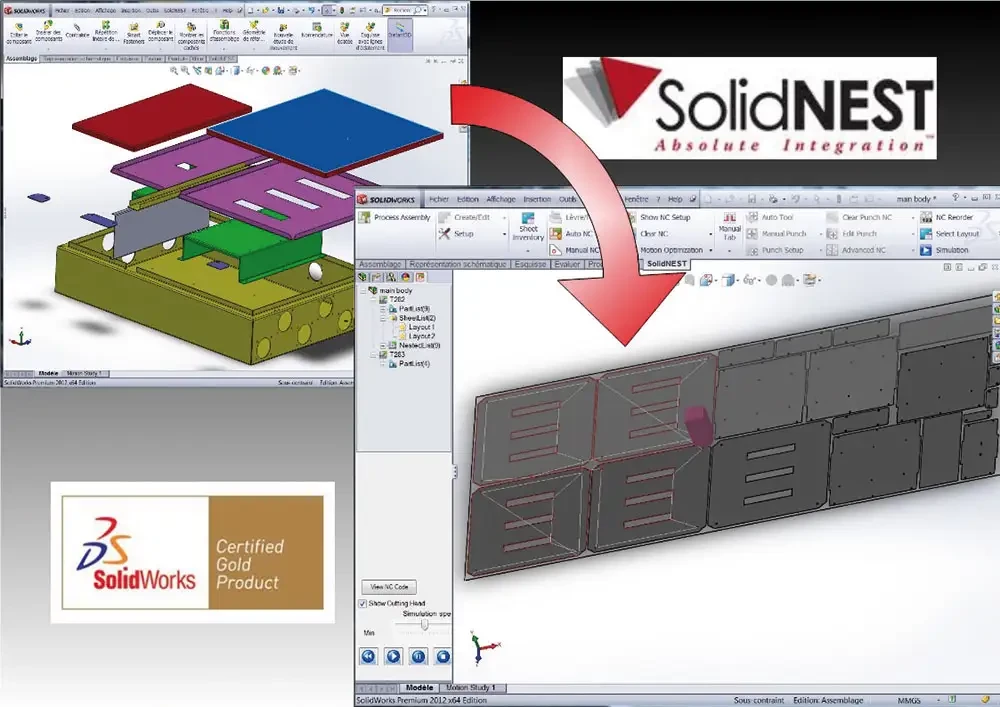Toggle Show Cutting Head checkbox
Viewport: 1000px width, 707px height.
click(x=363, y=603)
